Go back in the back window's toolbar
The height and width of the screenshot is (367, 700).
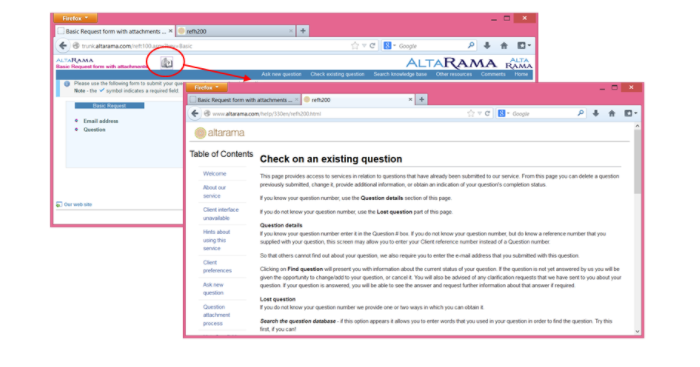point(63,46)
